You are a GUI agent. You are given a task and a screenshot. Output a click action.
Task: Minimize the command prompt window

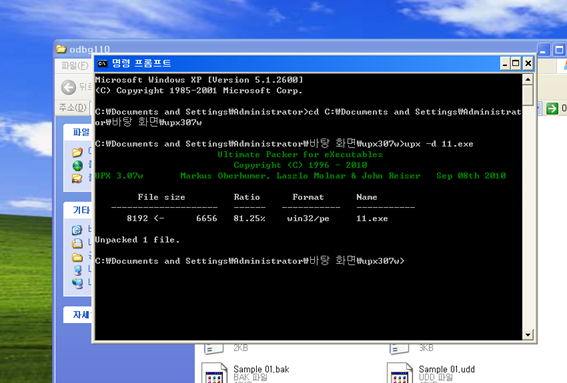click(x=505, y=64)
